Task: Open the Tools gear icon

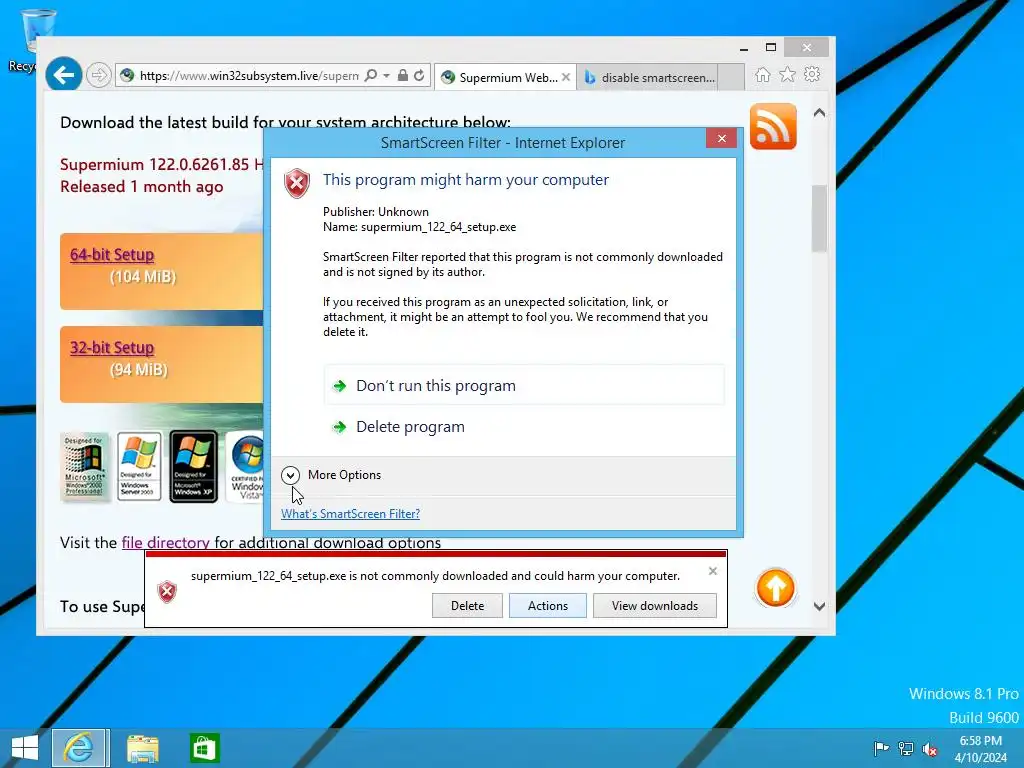Action: coord(812,75)
